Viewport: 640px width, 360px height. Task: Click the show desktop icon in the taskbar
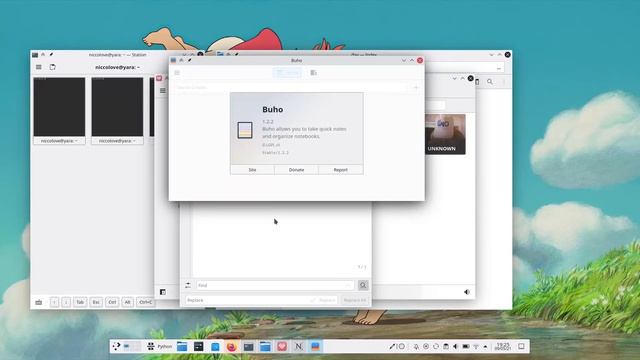[521, 346]
